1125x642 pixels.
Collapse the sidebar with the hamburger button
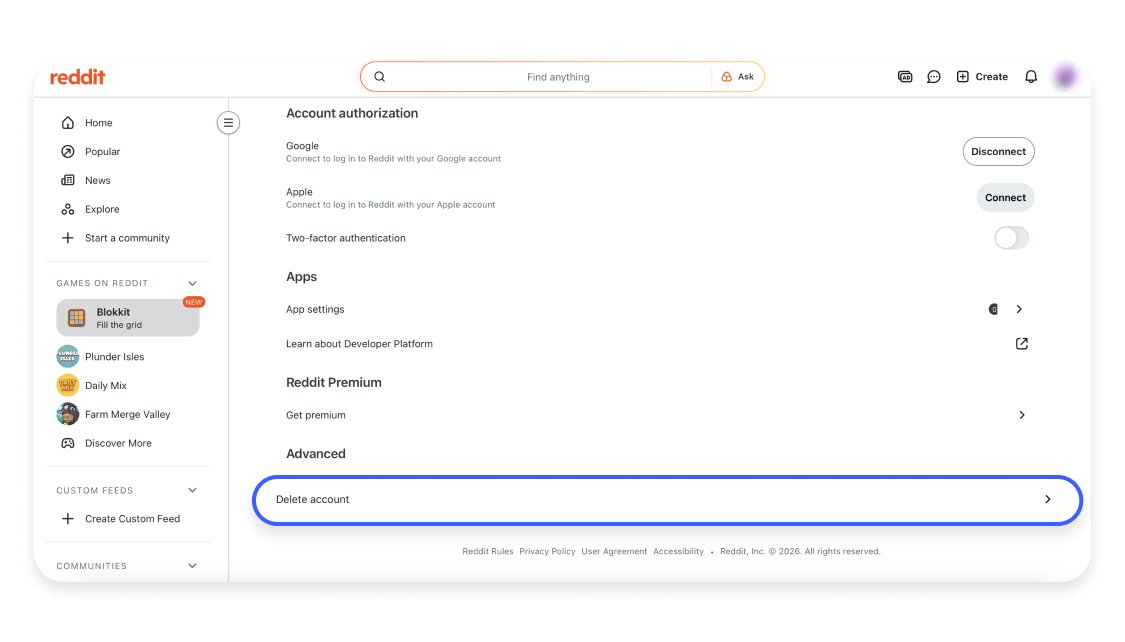[x=228, y=122]
